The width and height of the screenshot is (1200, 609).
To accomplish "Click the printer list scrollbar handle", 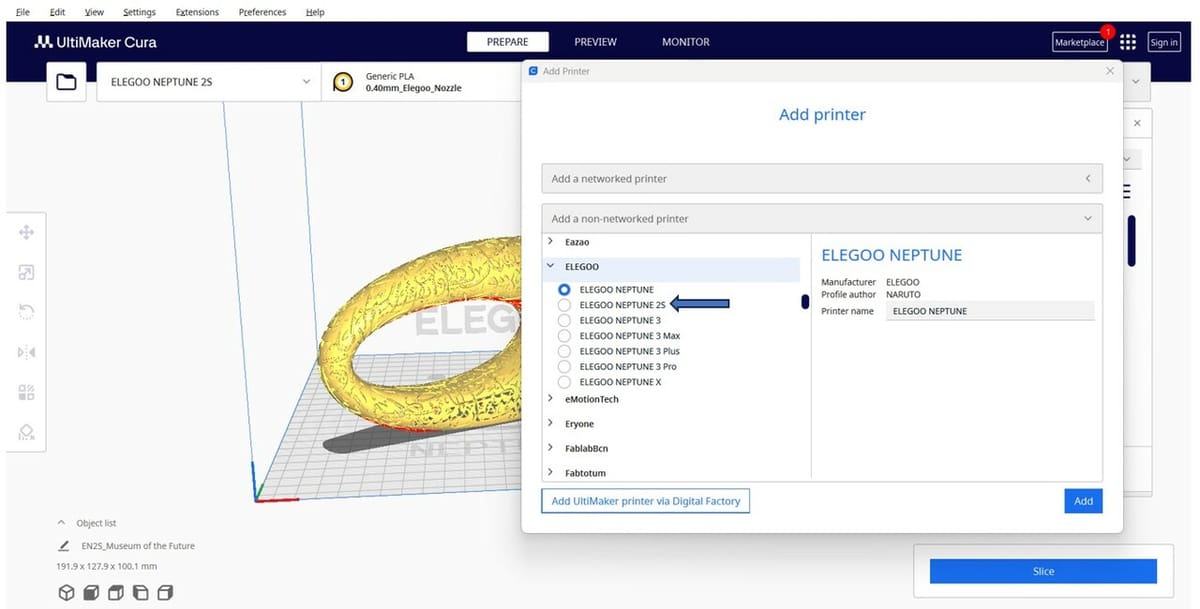I will (x=805, y=302).
